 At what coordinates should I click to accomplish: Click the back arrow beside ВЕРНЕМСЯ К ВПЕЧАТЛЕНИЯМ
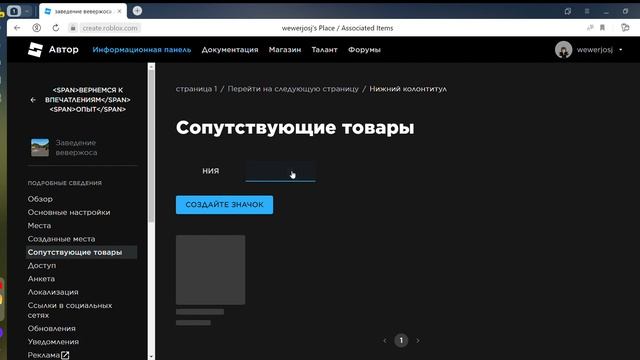[33, 100]
